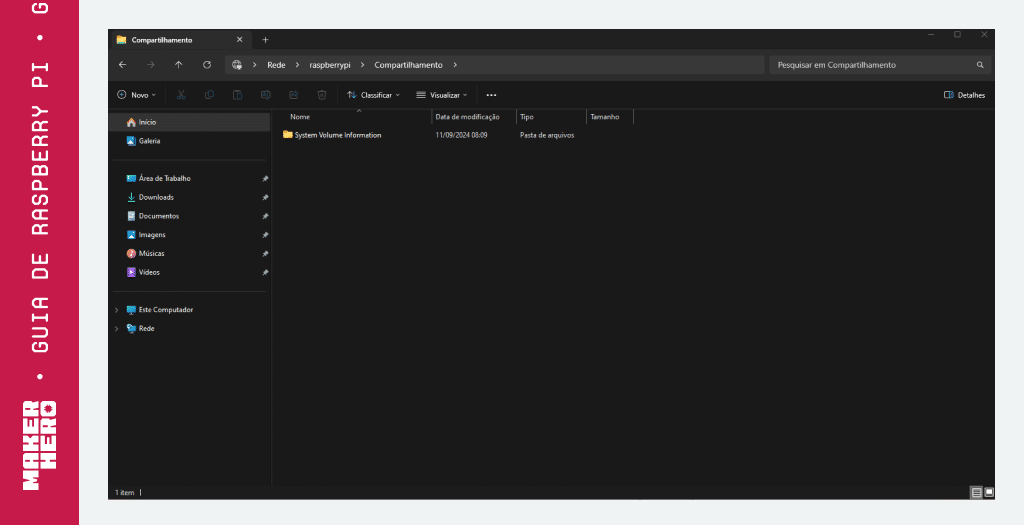Click Rede in the address path

point(276,65)
